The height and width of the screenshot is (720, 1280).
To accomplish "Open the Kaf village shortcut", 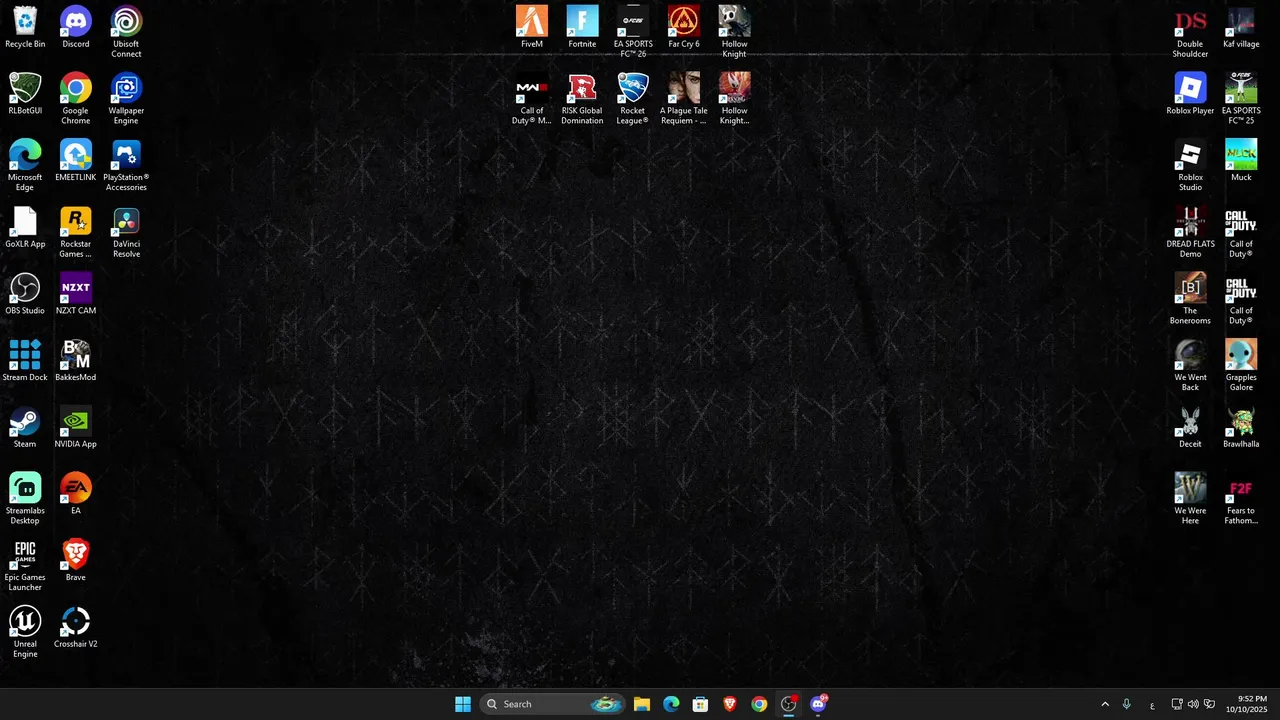I will click(1241, 27).
